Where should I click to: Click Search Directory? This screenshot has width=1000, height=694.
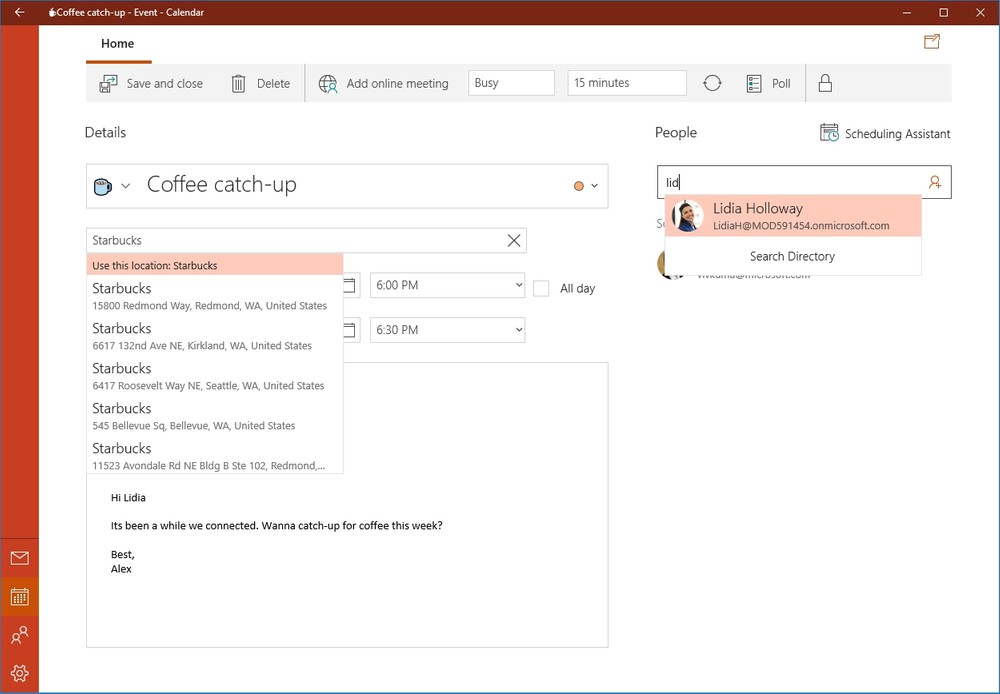click(x=792, y=257)
